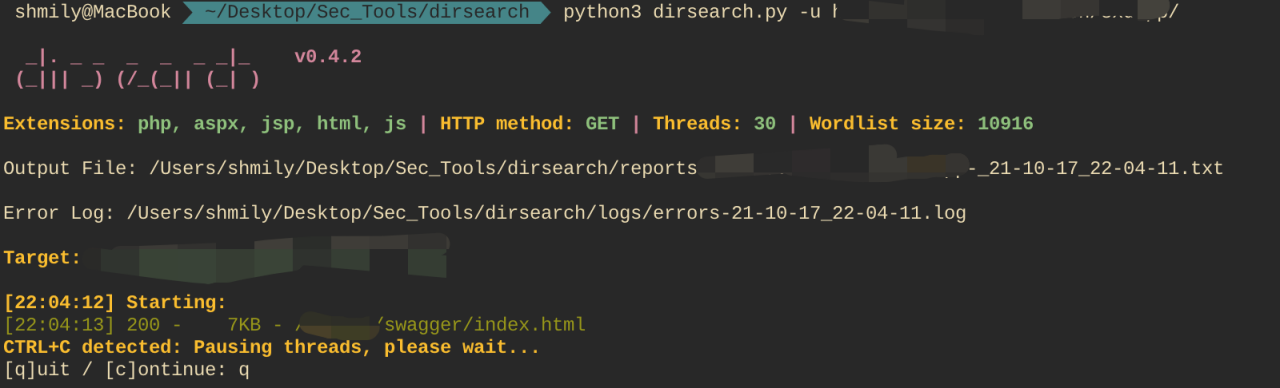Click the v0.4.2 version label
1280x388 pixels.
[328, 57]
